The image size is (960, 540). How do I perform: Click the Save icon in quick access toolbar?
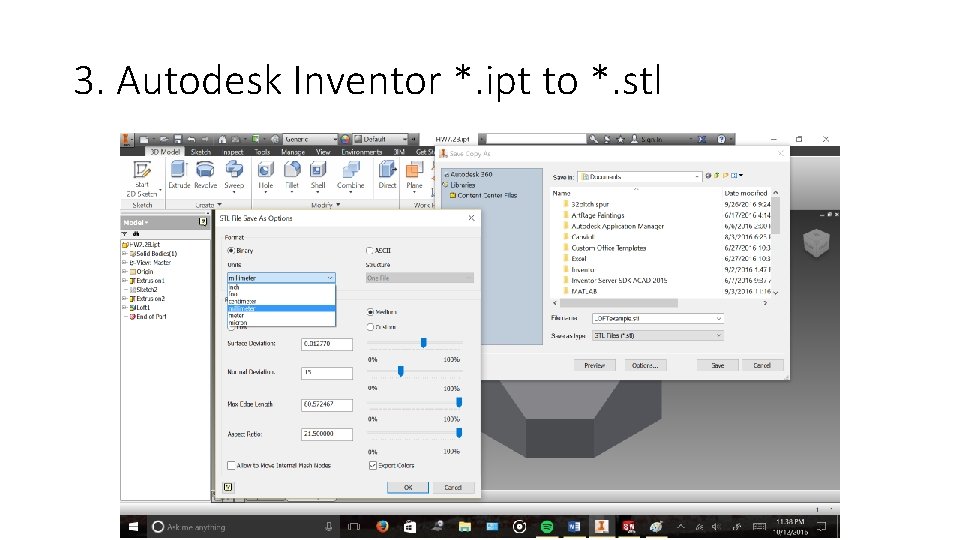point(178,140)
